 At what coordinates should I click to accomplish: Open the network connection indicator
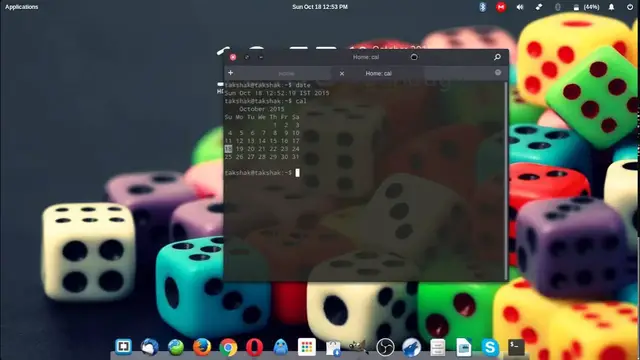[x=539, y=7]
